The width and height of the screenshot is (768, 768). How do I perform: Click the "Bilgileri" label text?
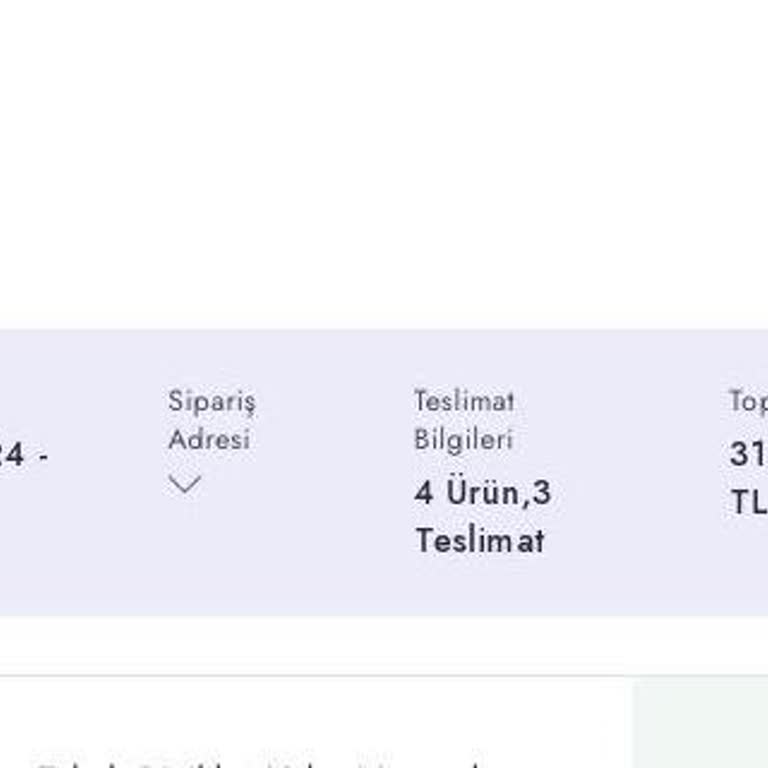click(x=463, y=439)
